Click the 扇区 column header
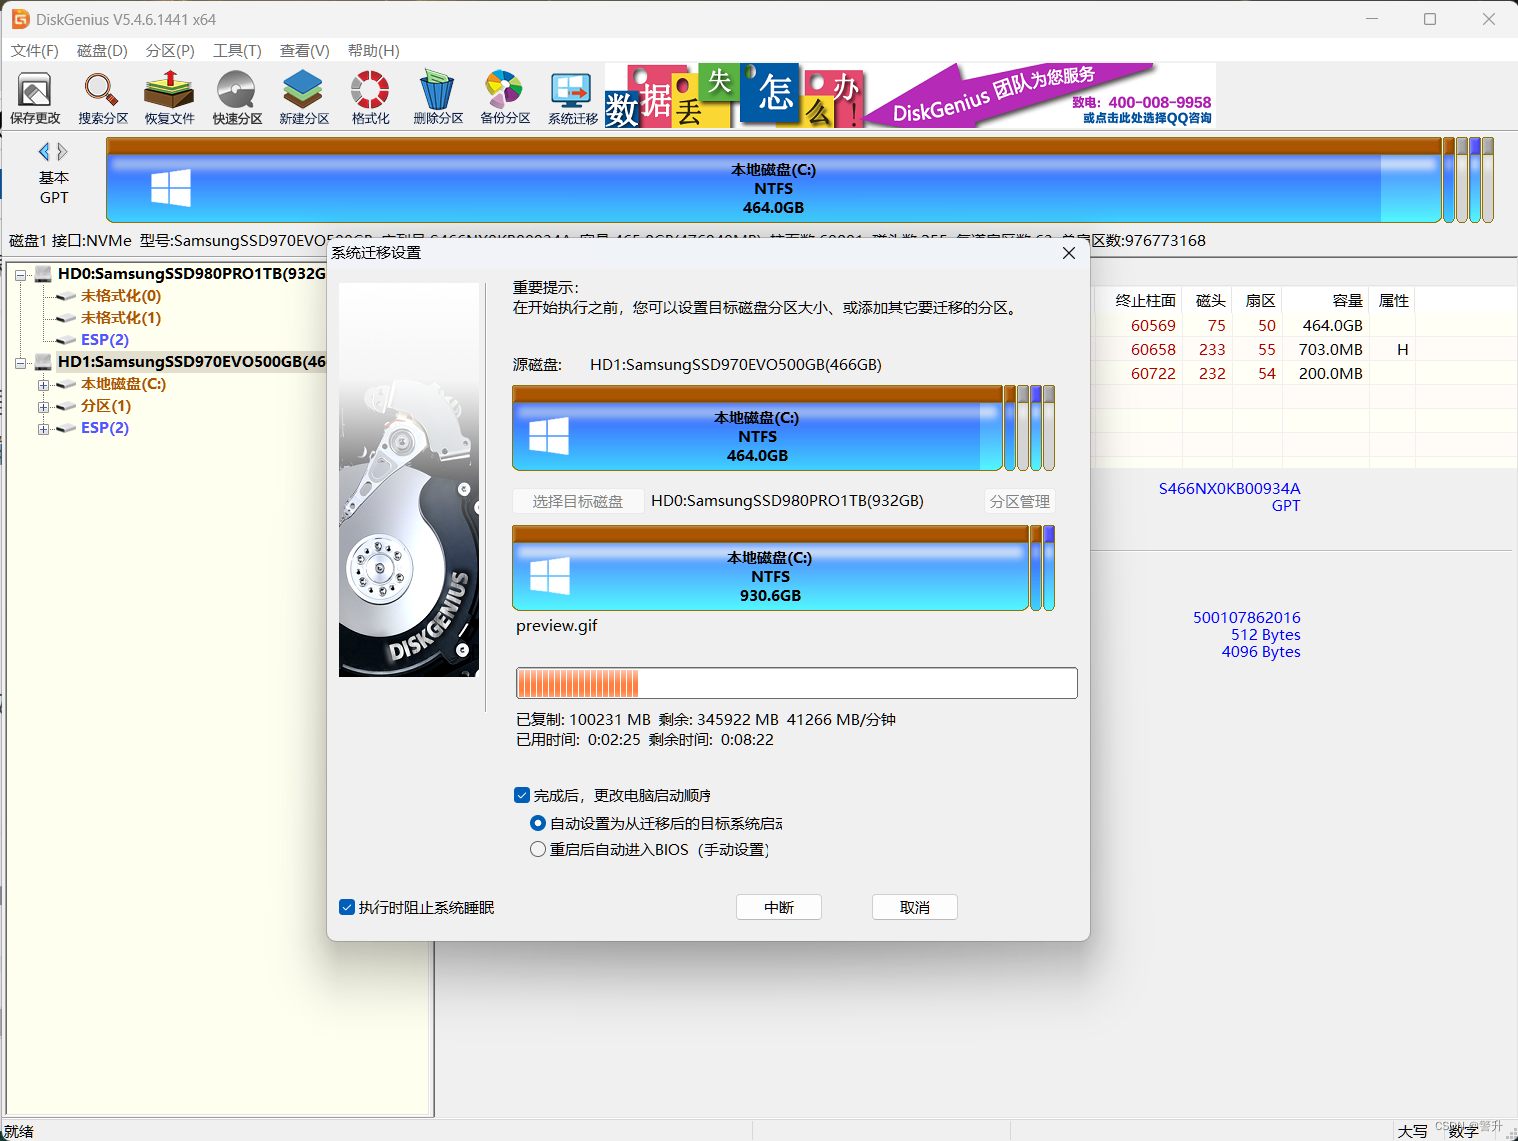Viewport: 1518px width, 1141px height. pyautogui.click(x=1260, y=300)
